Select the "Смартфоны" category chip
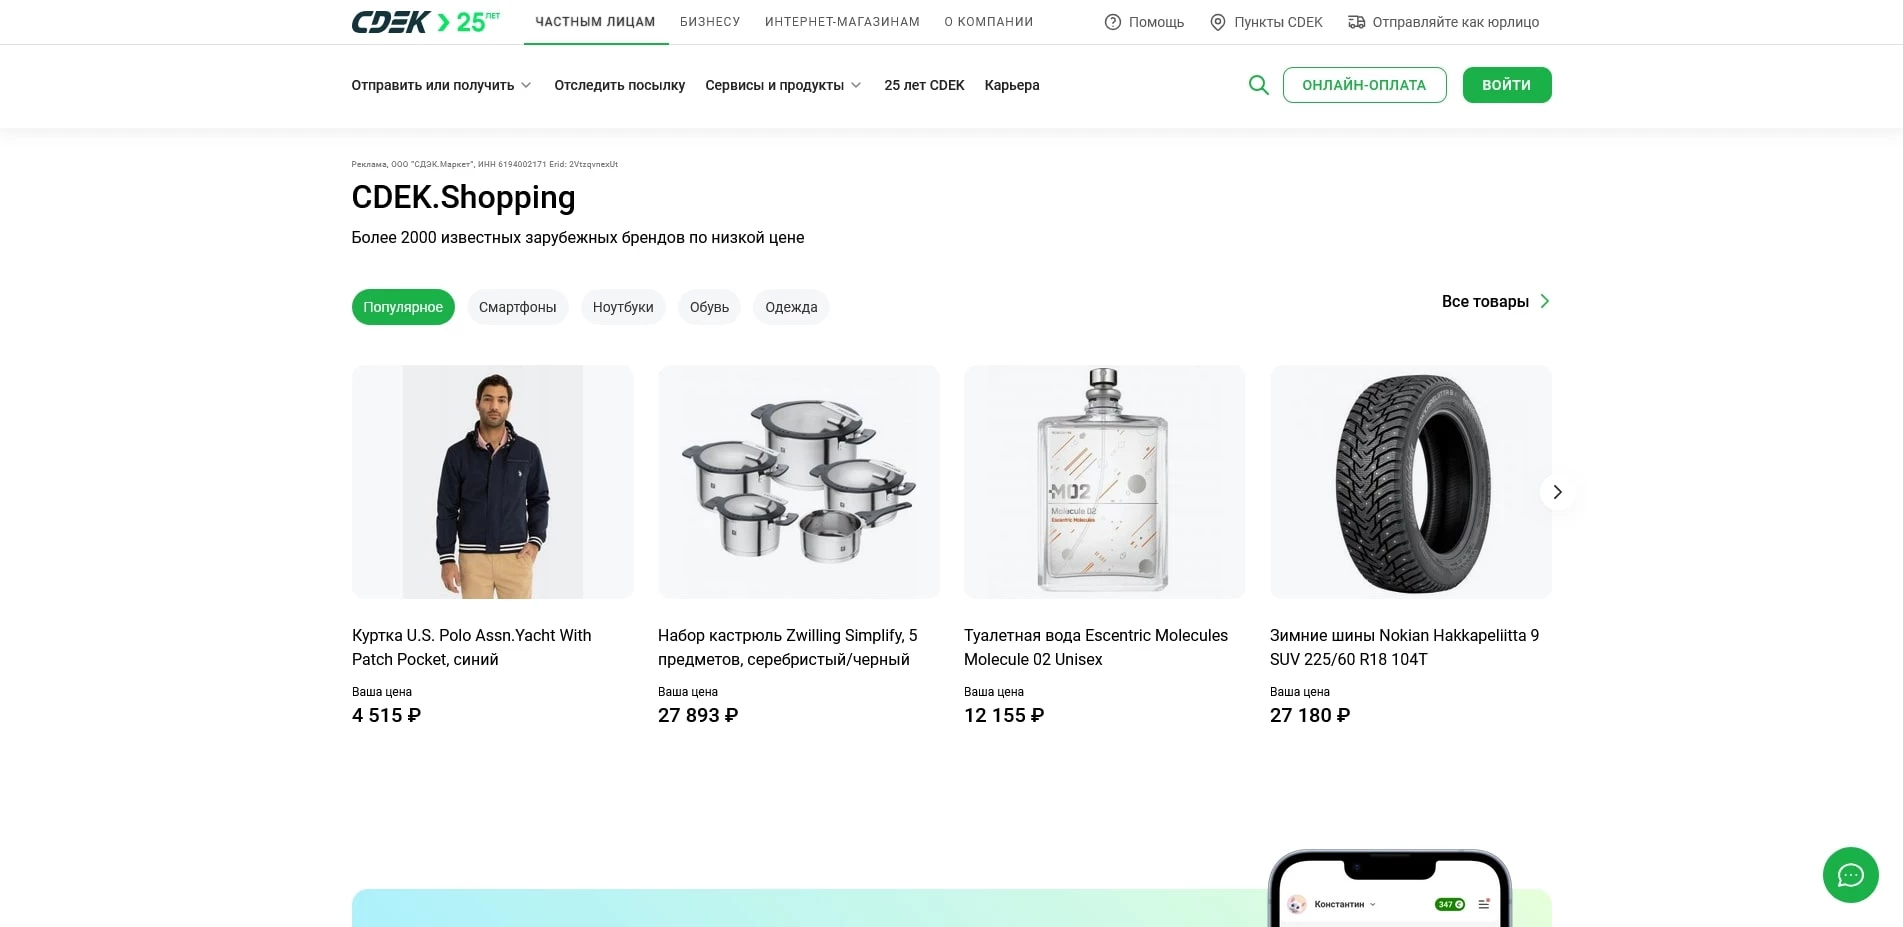Viewport: 1903px width, 927px height. (517, 307)
